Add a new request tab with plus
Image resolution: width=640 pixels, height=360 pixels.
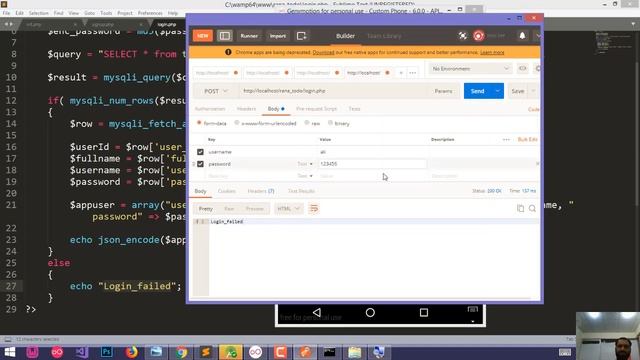(401, 73)
